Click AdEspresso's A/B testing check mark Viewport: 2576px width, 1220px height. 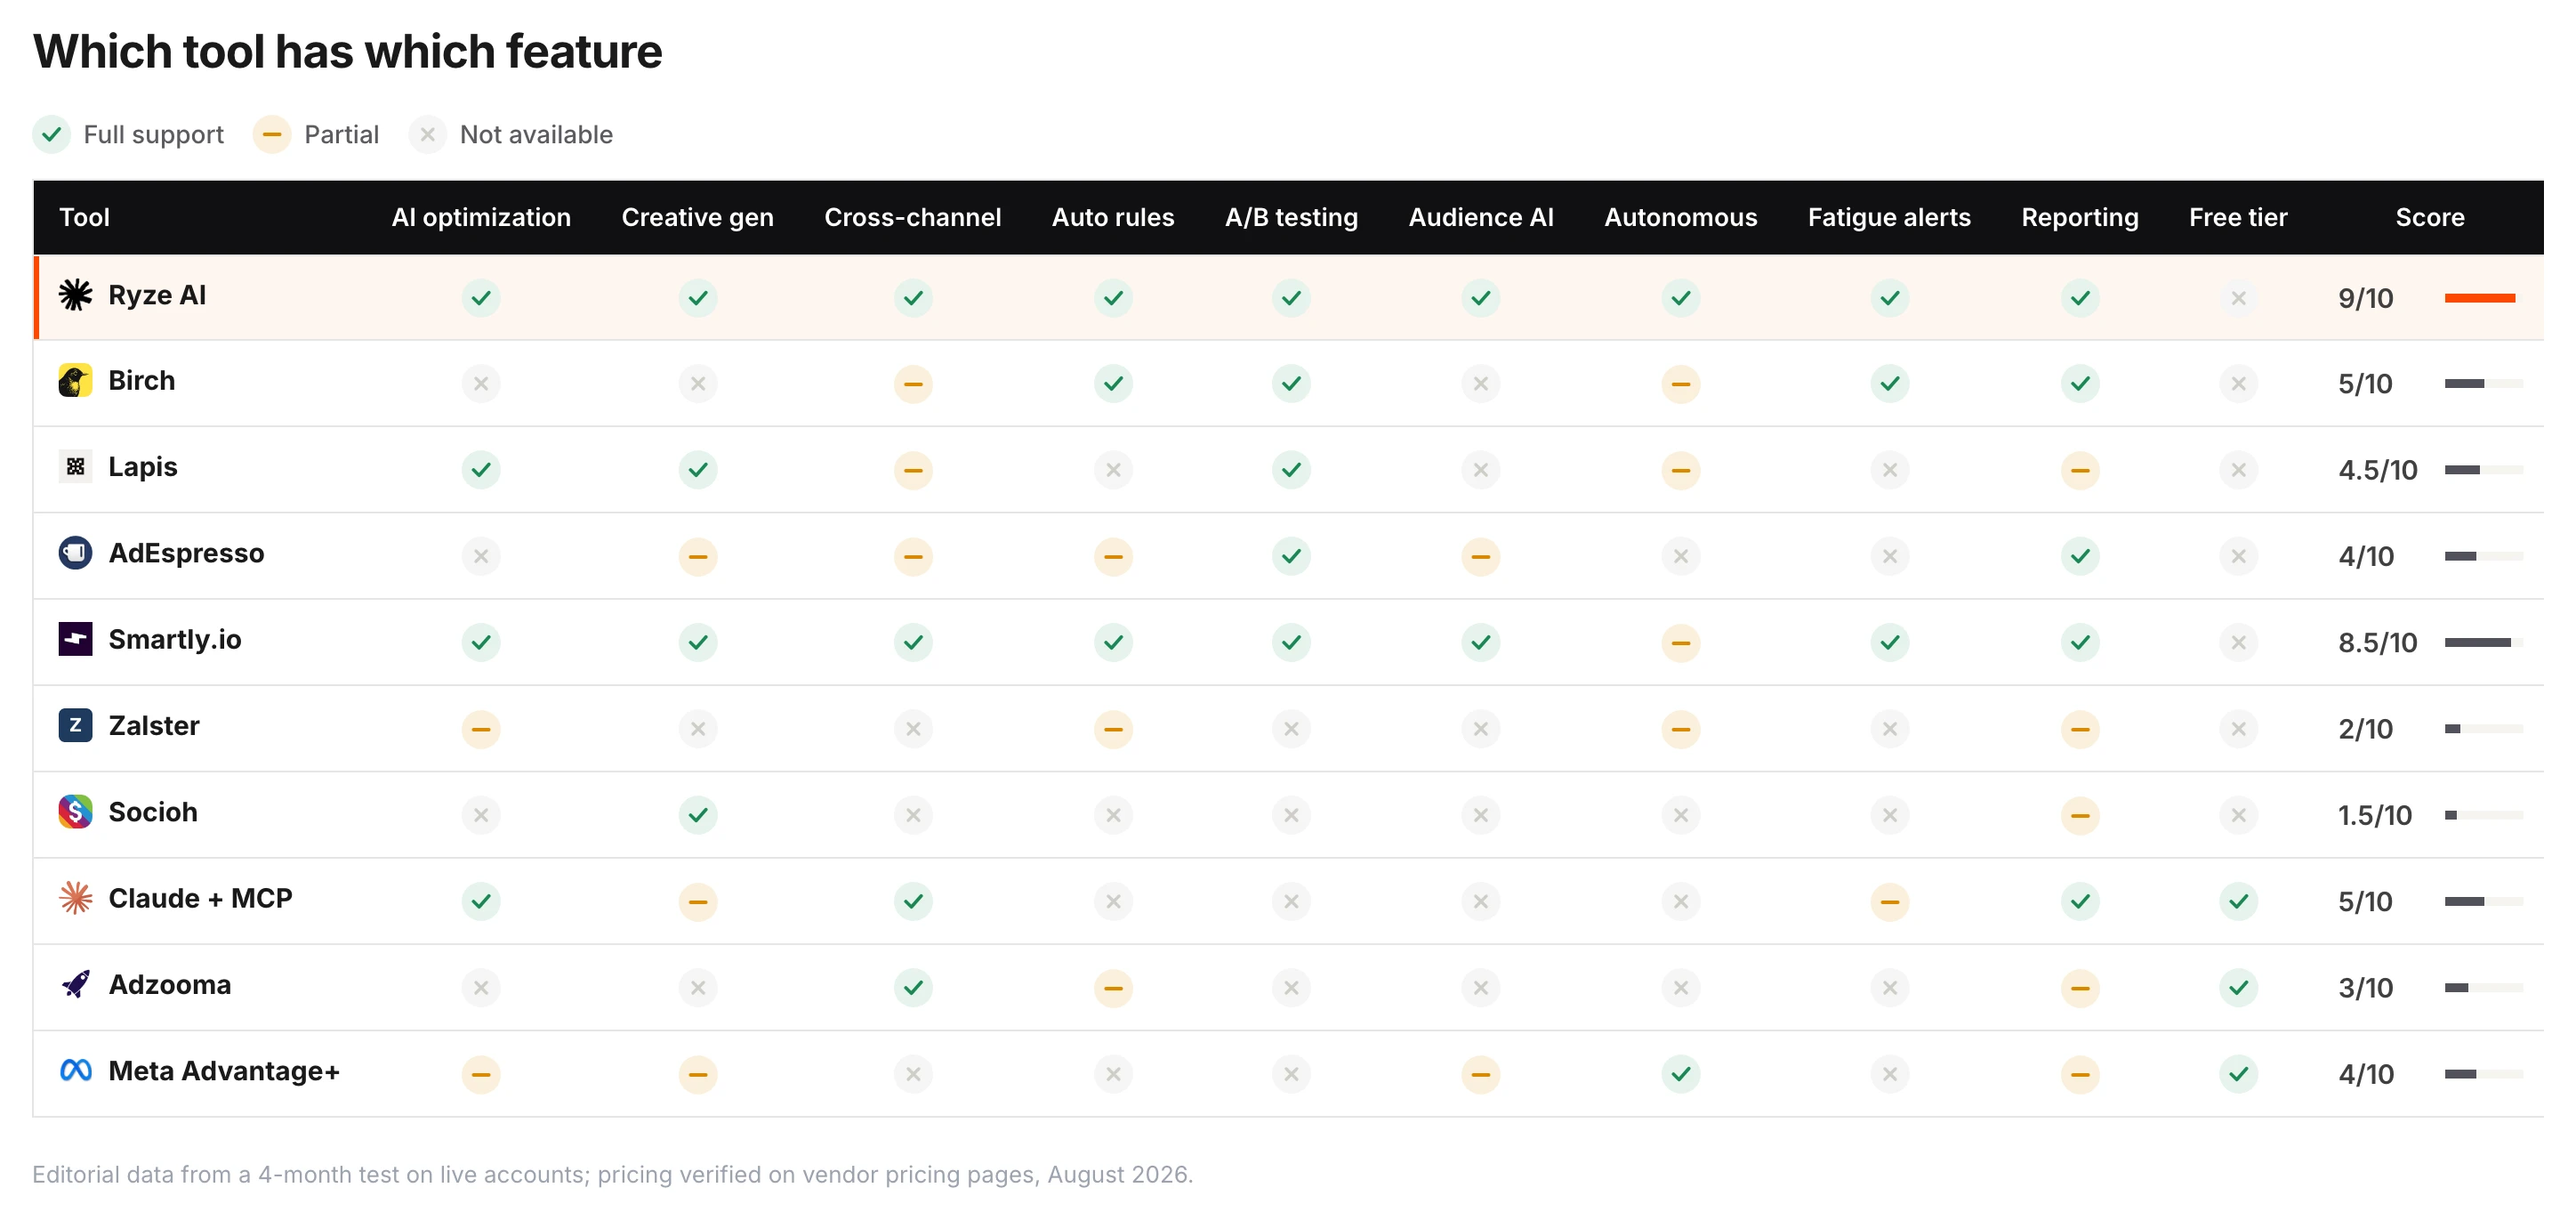click(1291, 556)
